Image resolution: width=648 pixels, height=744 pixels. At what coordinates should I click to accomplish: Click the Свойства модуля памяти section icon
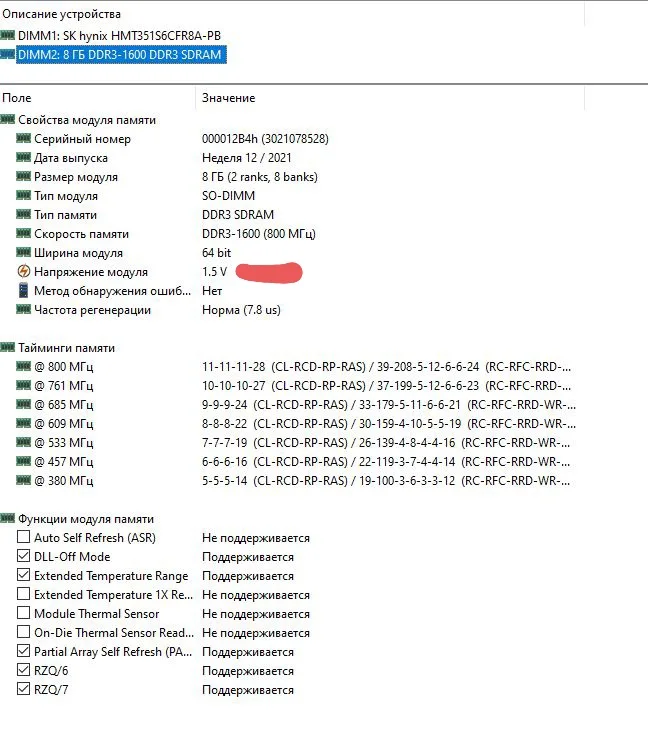tap(8, 120)
